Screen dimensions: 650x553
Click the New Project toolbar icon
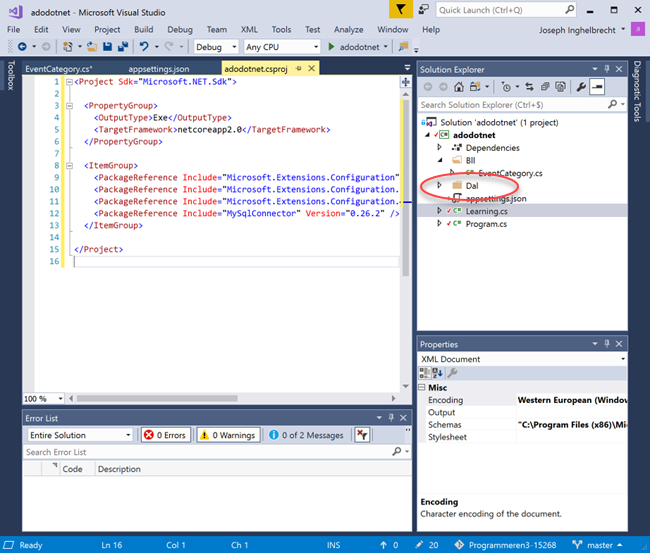(68, 47)
